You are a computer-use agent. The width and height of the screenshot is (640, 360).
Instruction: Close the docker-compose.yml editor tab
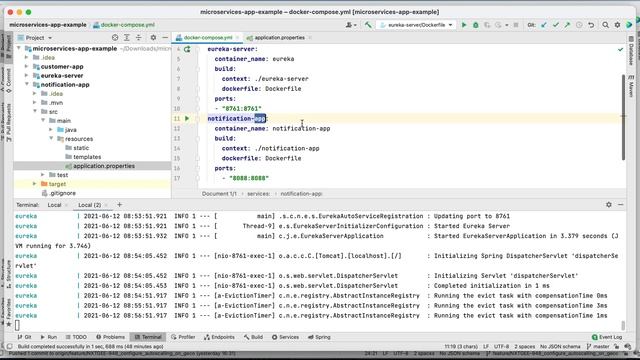[x=237, y=38]
